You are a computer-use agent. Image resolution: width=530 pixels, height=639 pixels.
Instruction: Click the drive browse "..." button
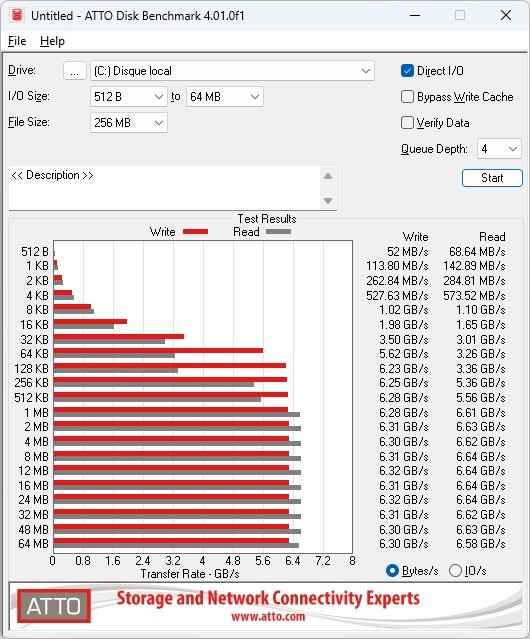[75, 71]
